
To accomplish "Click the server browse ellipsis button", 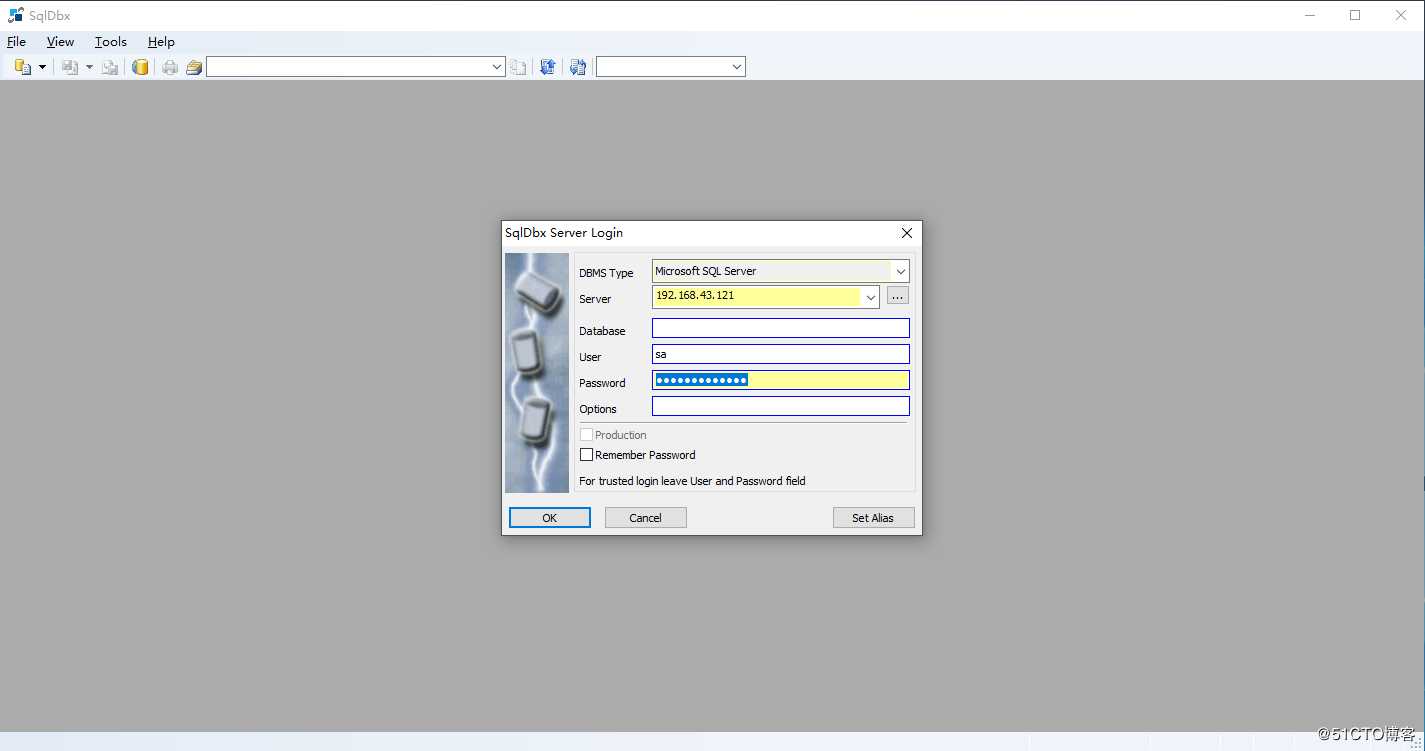I will coord(897,296).
